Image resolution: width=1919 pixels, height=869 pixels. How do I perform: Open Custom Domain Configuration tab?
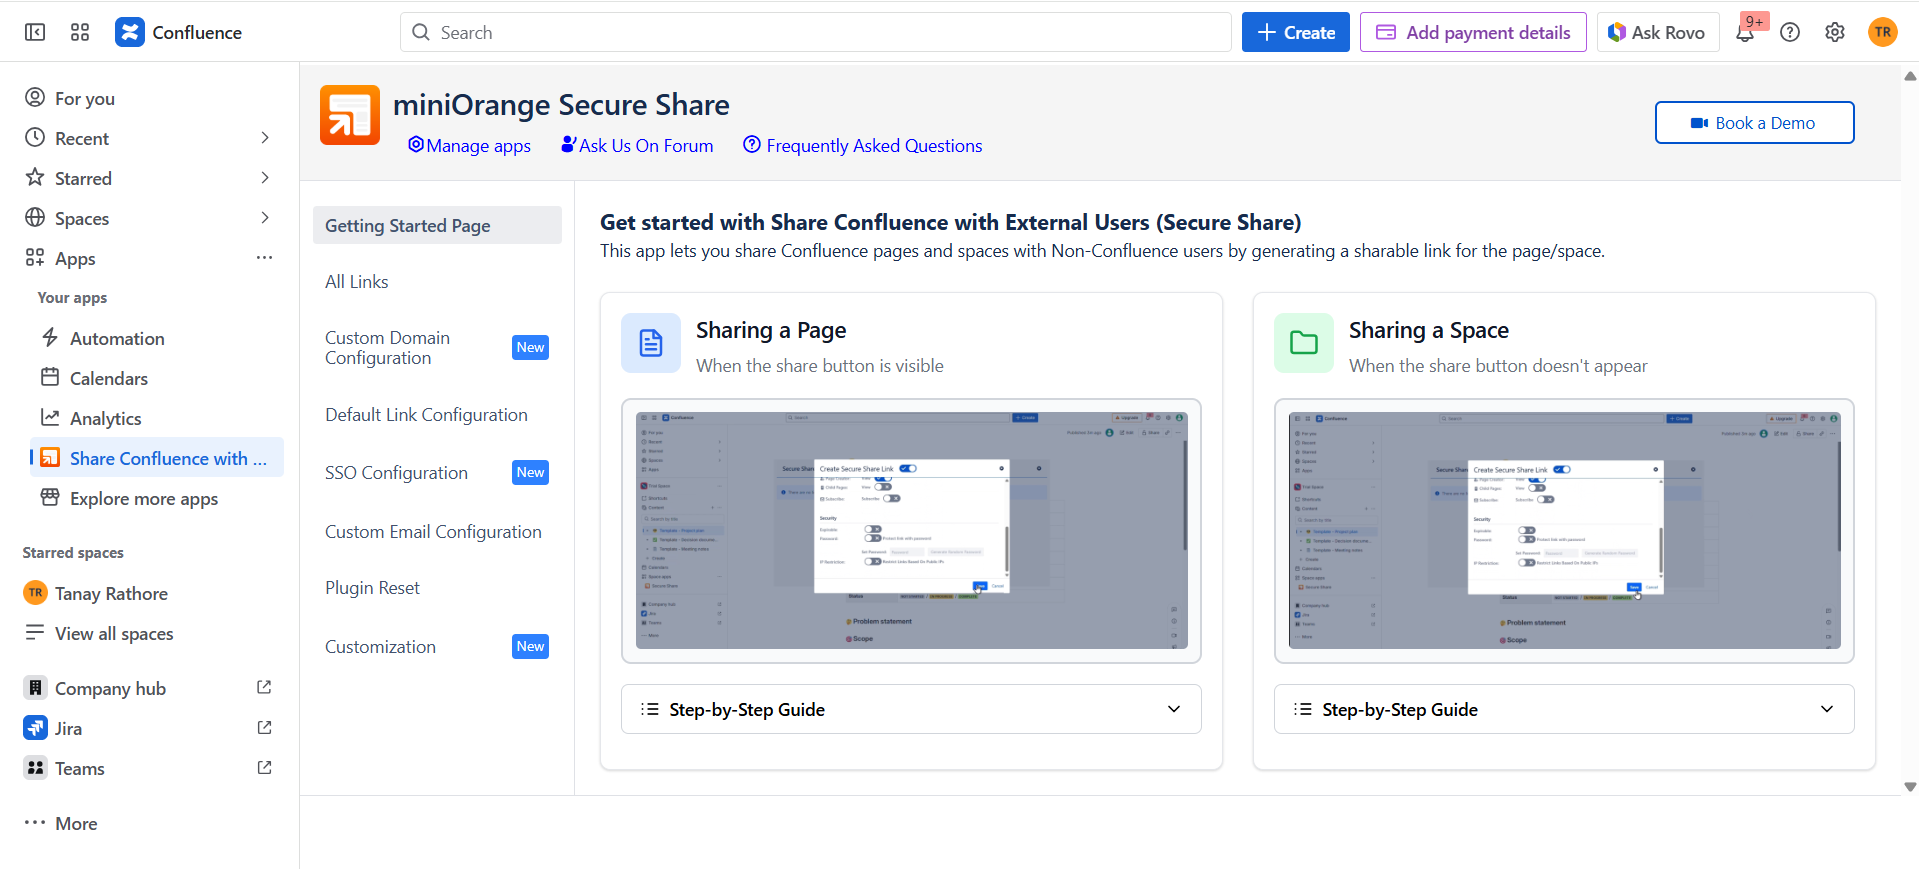pyautogui.click(x=437, y=348)
